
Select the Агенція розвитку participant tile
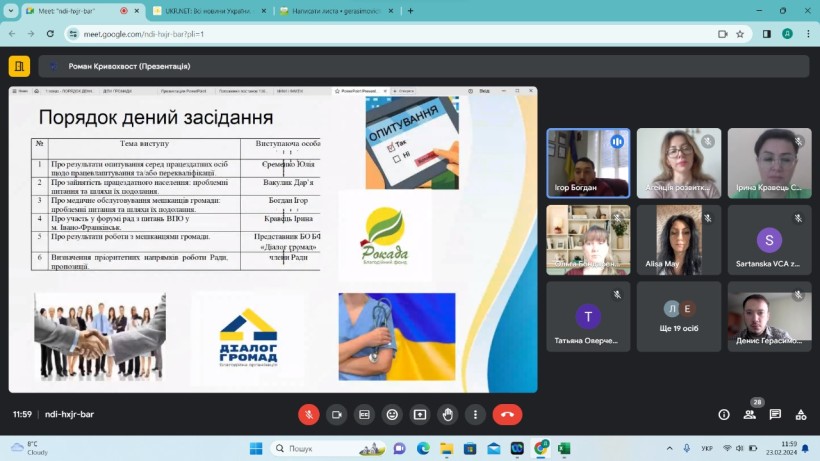click(x=679, y=163)
